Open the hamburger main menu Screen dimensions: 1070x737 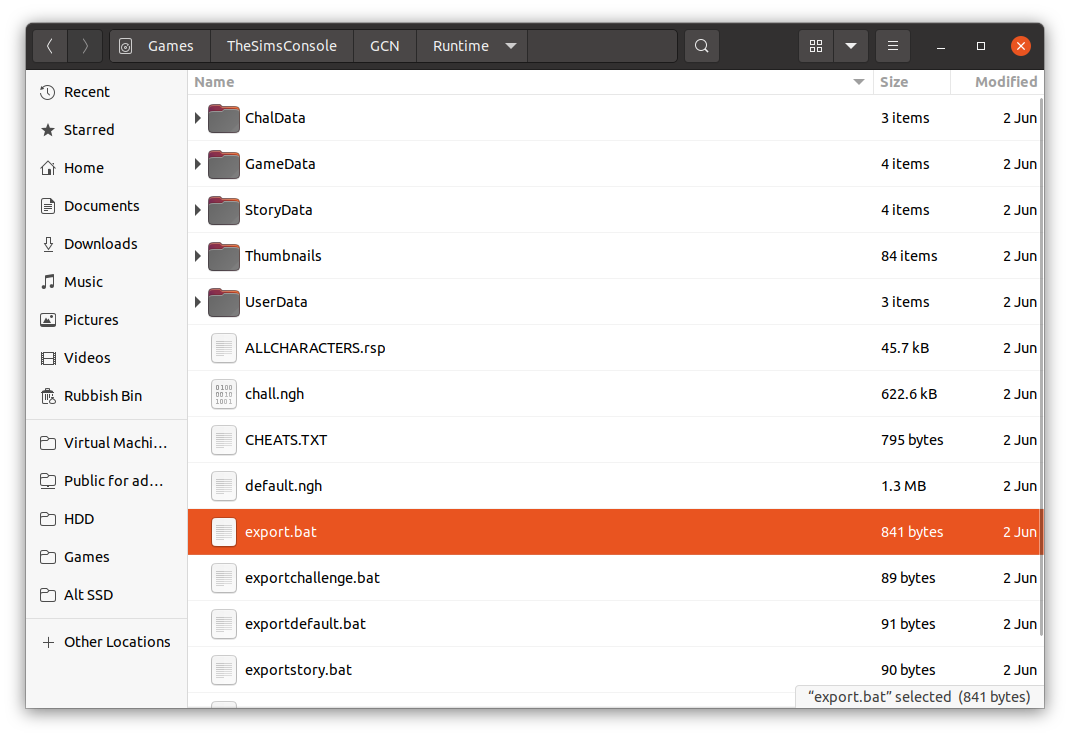pos(893,46)
